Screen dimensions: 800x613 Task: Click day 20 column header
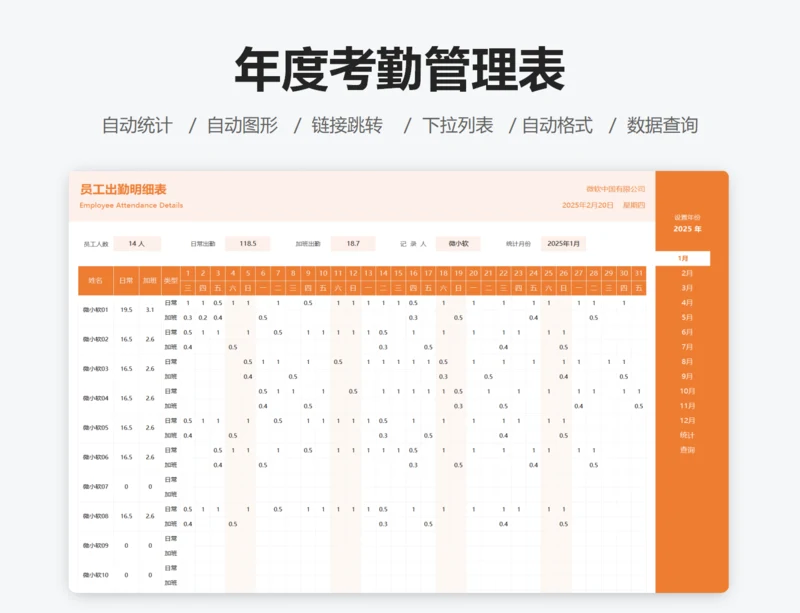pyautogui.click(x=473, y=274)
